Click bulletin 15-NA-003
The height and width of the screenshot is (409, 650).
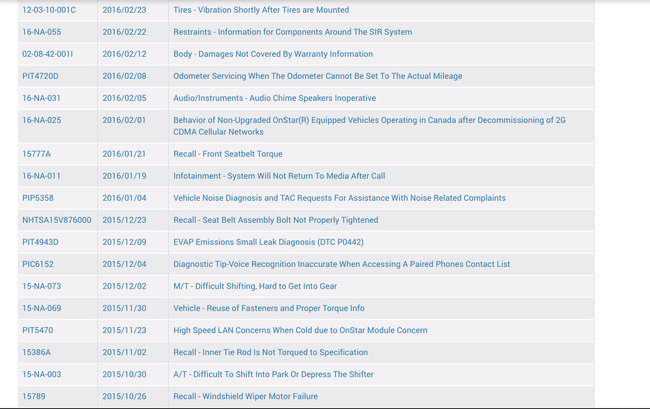[41, 374]
